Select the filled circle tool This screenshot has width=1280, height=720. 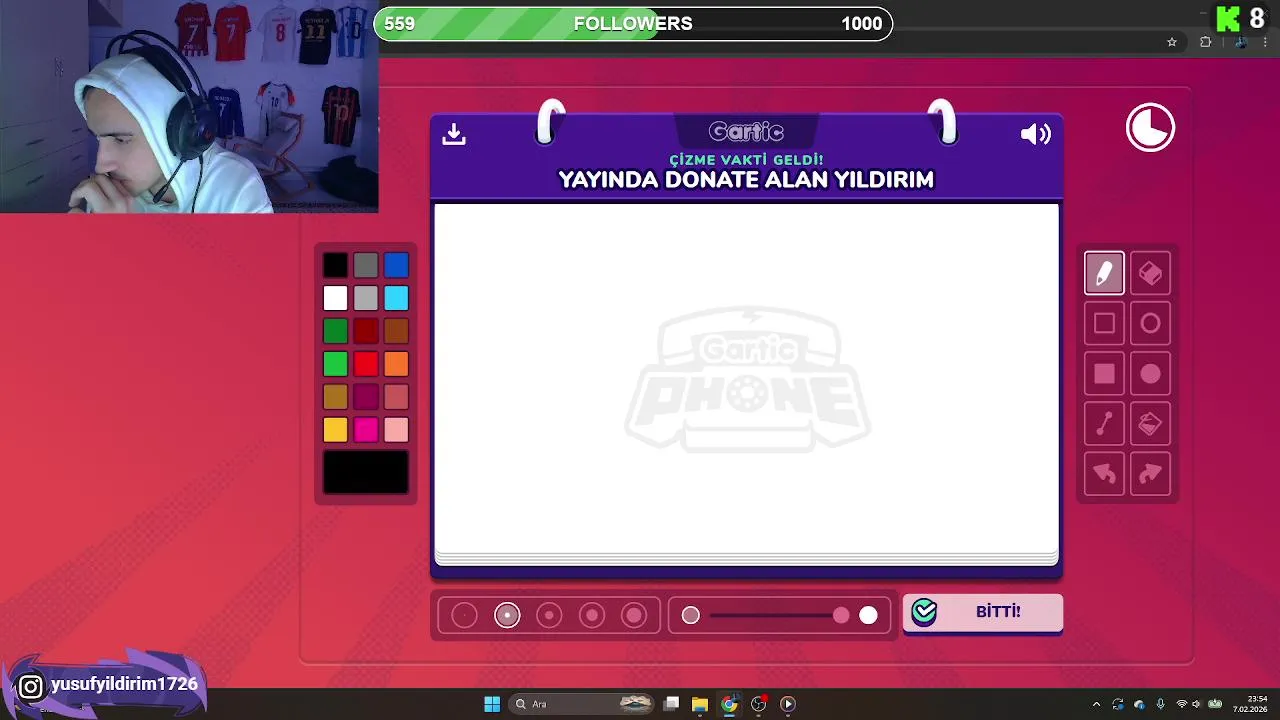point(1150,374)
